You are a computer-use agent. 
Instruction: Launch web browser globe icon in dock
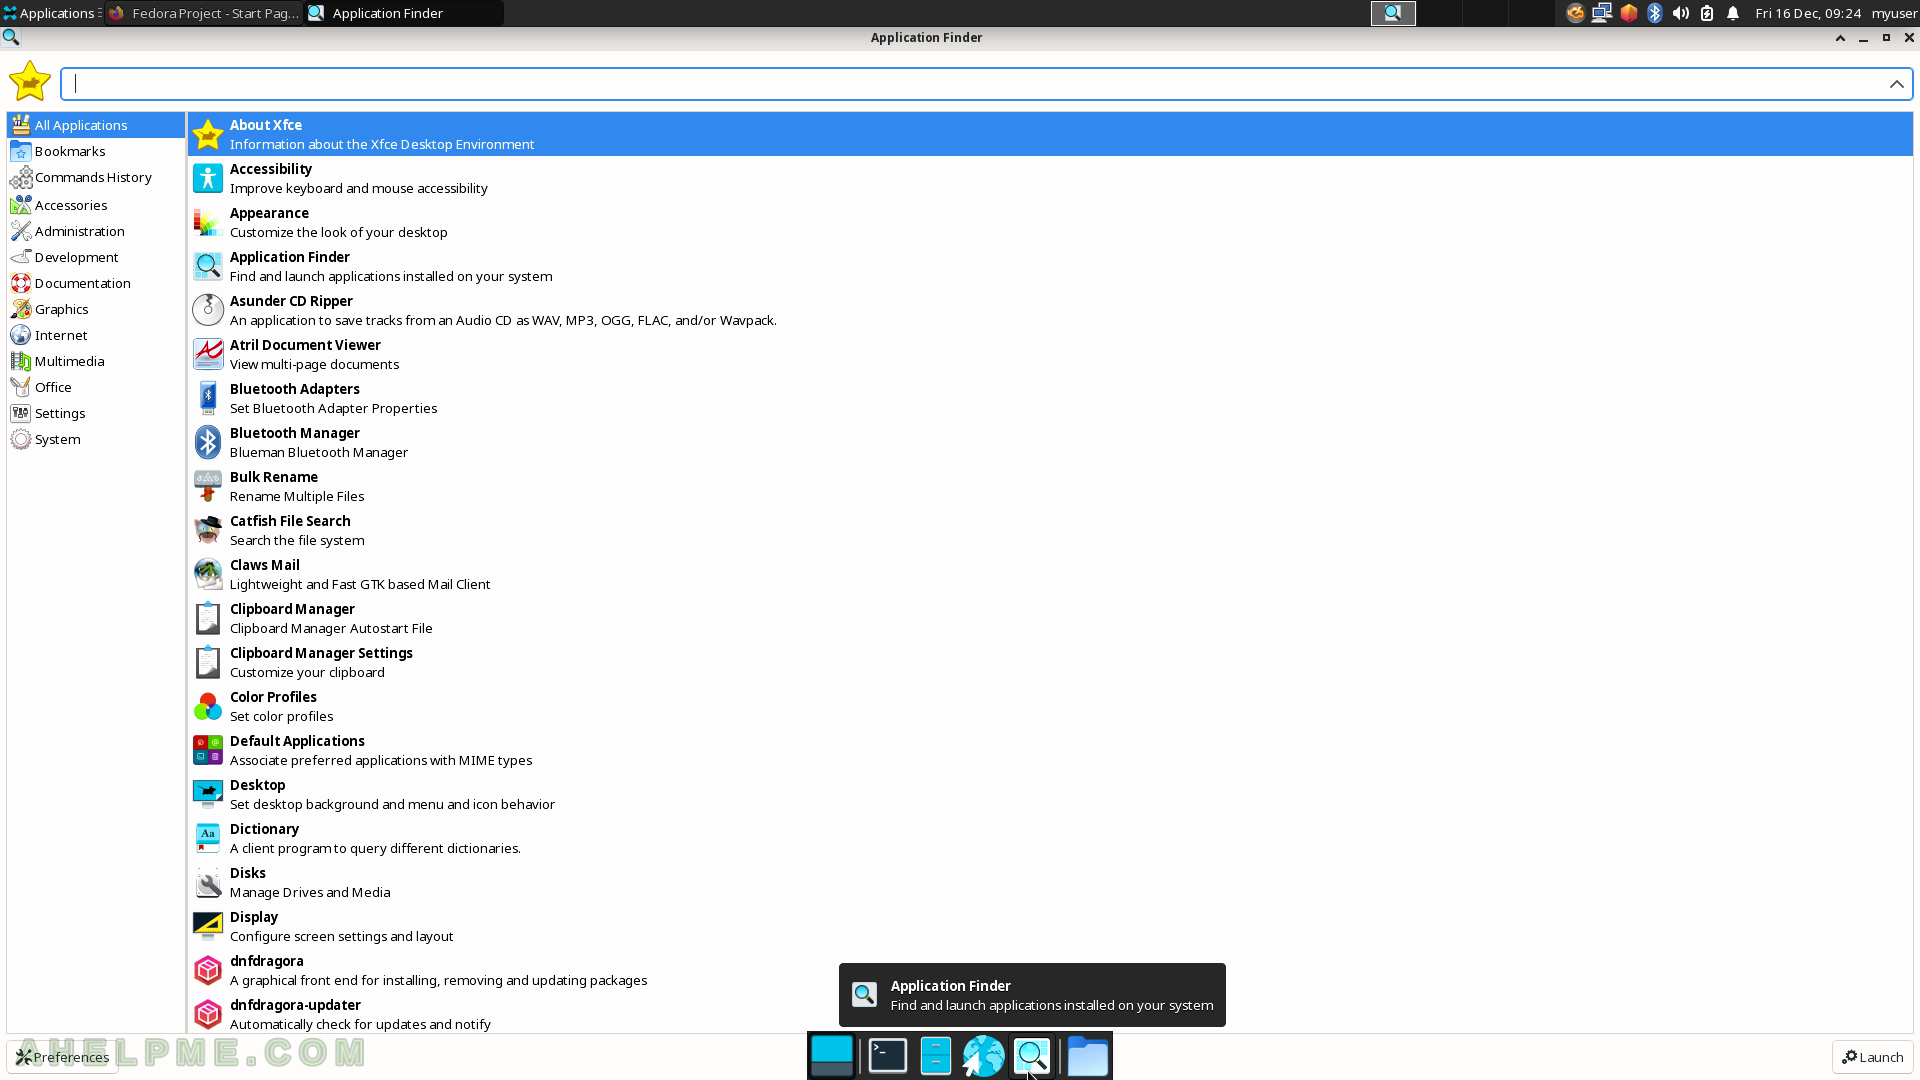[983, 1056]
